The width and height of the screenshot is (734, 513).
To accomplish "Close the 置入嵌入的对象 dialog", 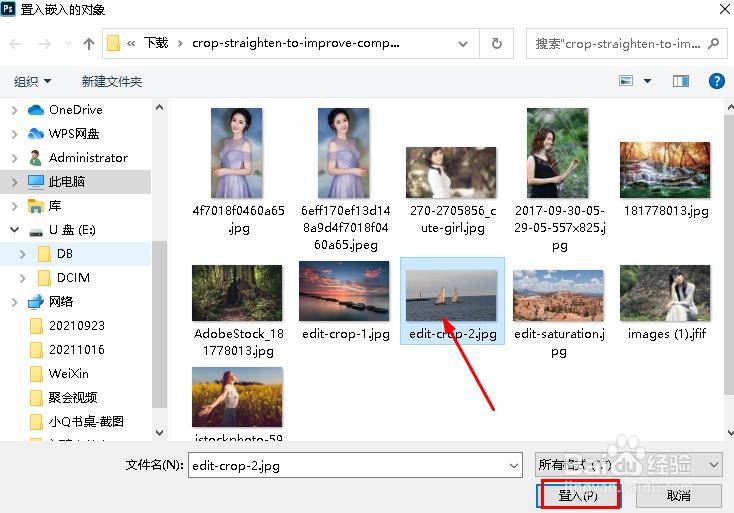I will coord(725,9).
